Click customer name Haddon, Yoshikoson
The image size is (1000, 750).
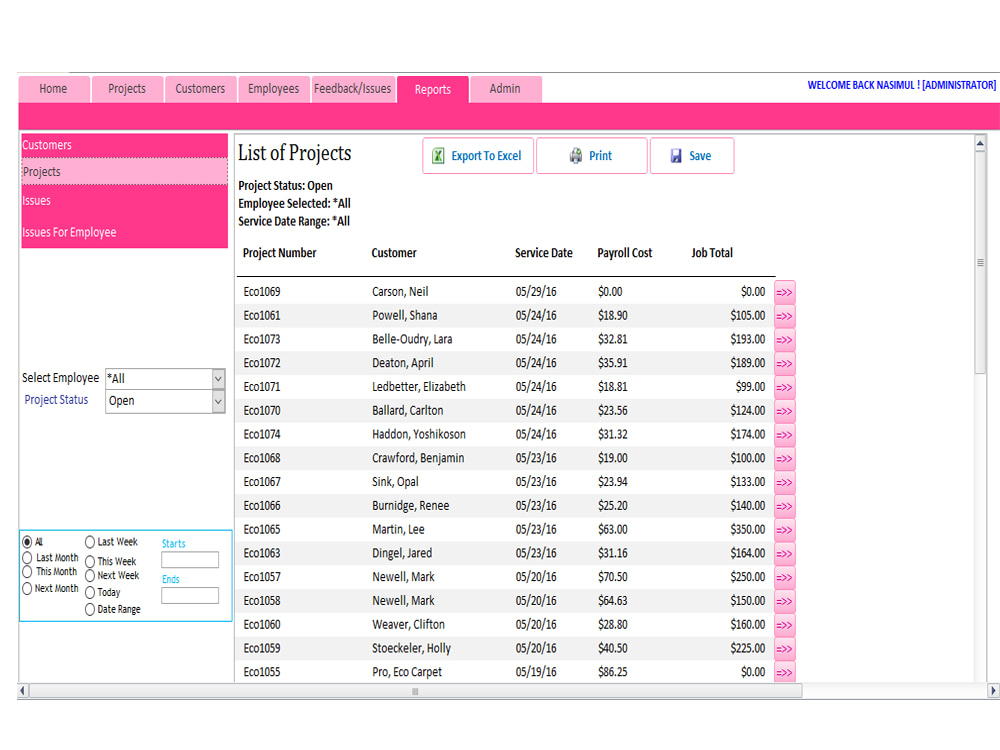(x=418, y=434)
